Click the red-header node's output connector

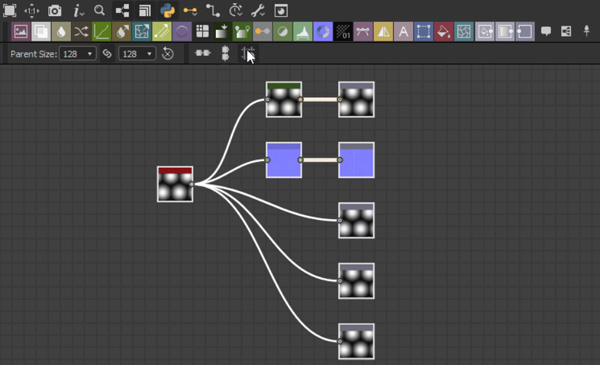pos(192,184)
